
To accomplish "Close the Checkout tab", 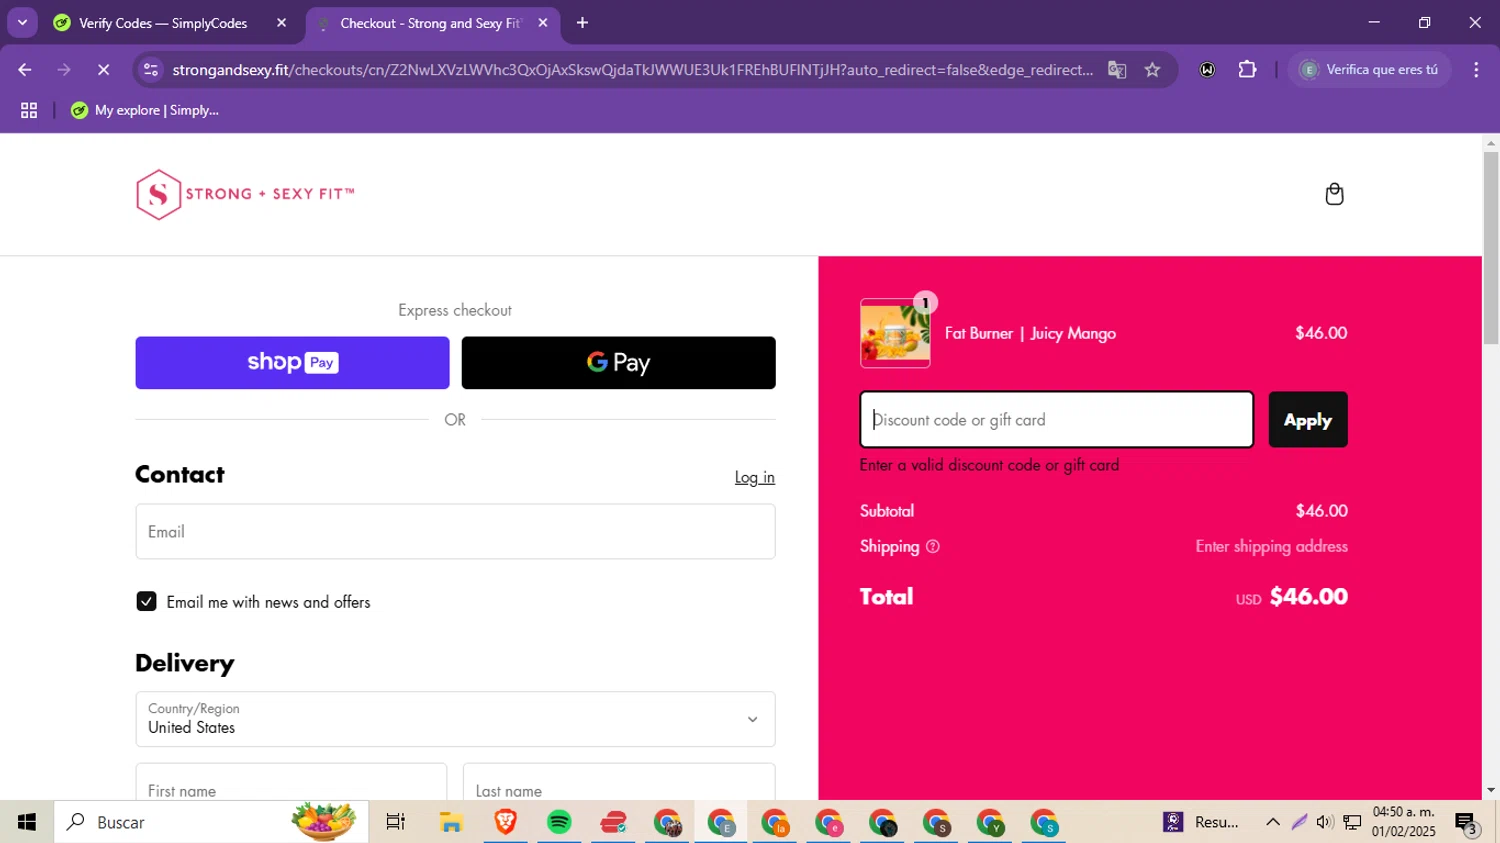I will tap(543, 23).
